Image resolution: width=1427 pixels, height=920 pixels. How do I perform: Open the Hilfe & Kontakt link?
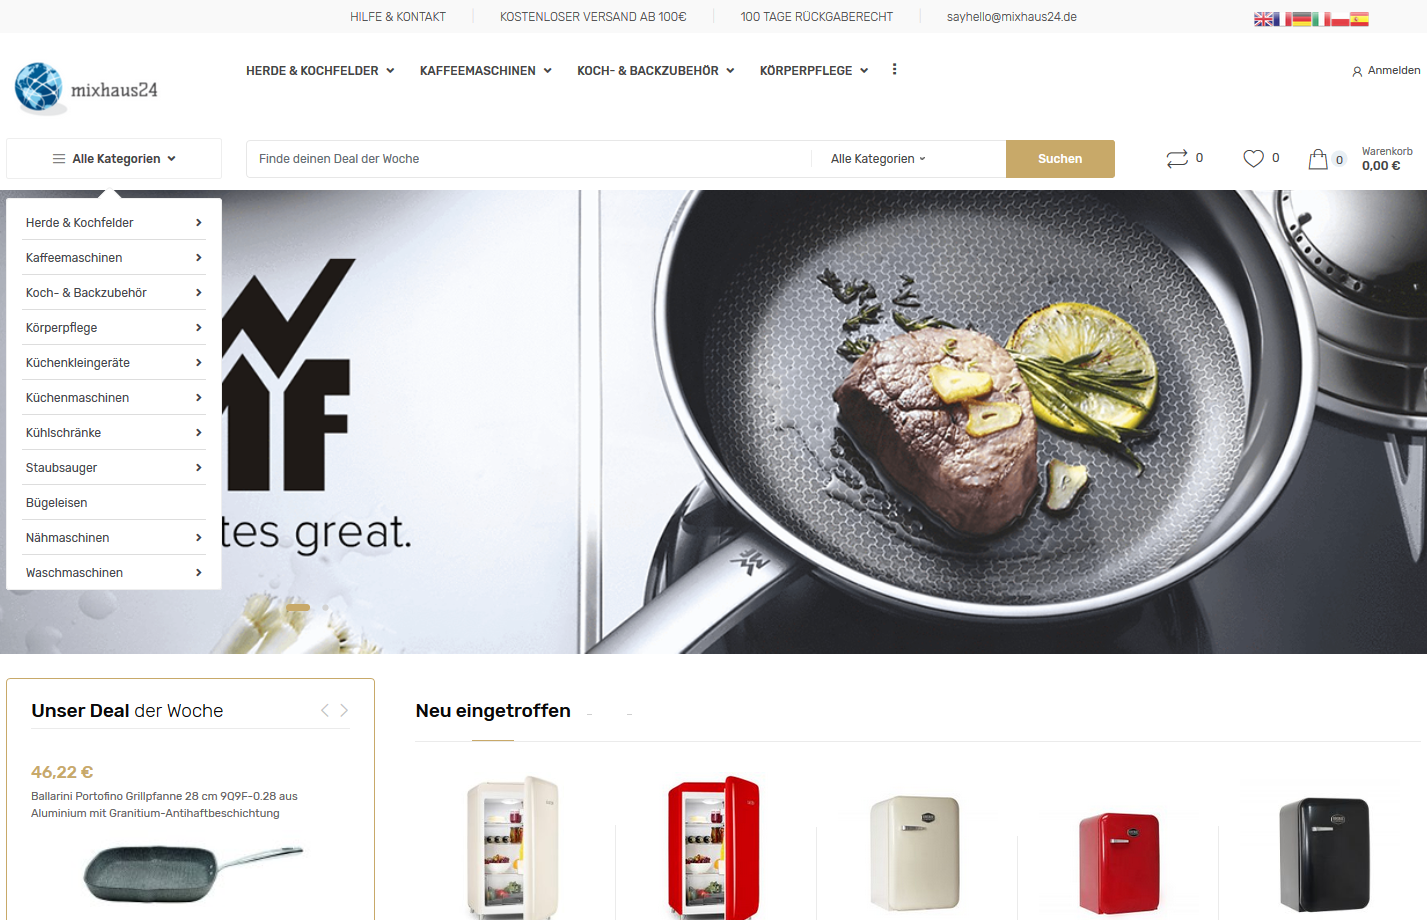pos(398,17)
